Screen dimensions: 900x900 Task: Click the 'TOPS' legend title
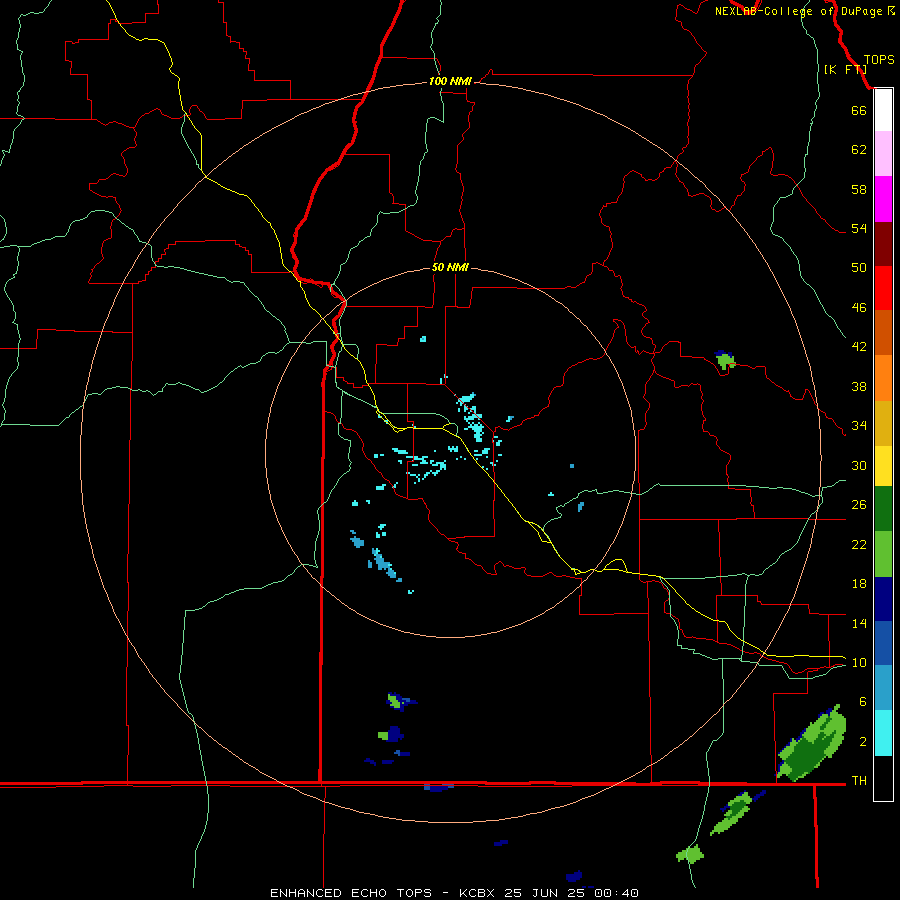[879, 60]
